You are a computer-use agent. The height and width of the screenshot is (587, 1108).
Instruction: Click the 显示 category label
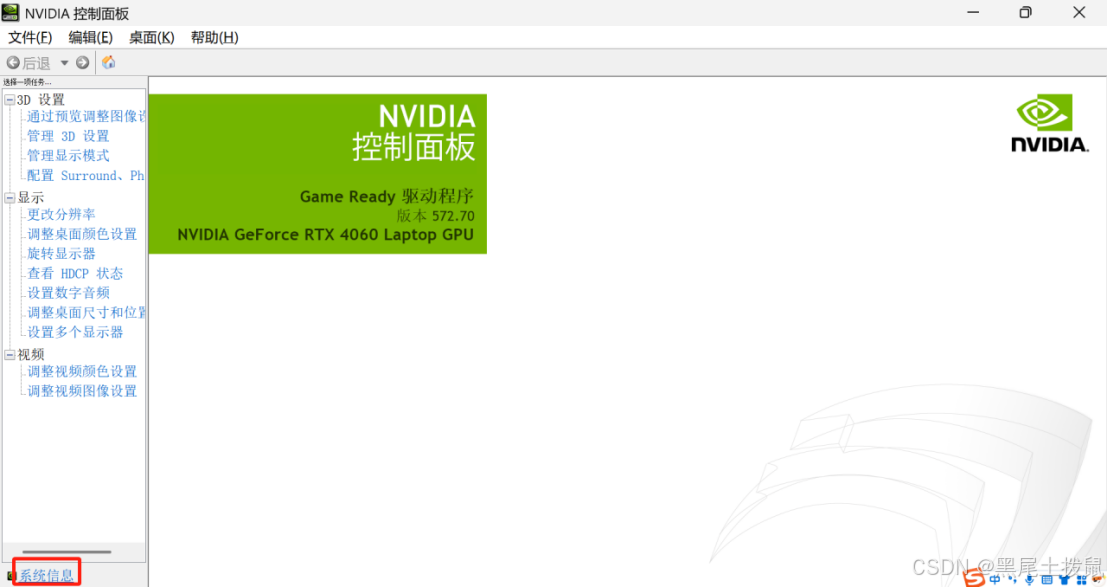pos(30,198)
